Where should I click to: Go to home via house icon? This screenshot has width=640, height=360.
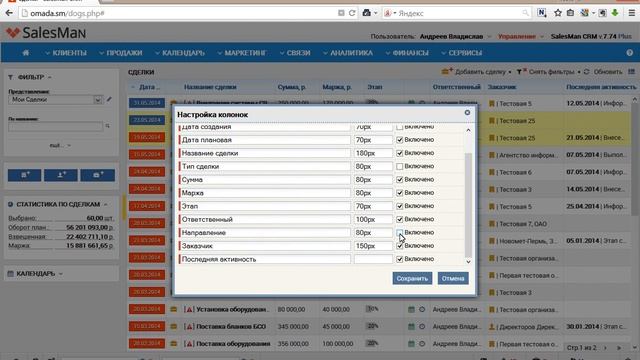click(26, 53)
